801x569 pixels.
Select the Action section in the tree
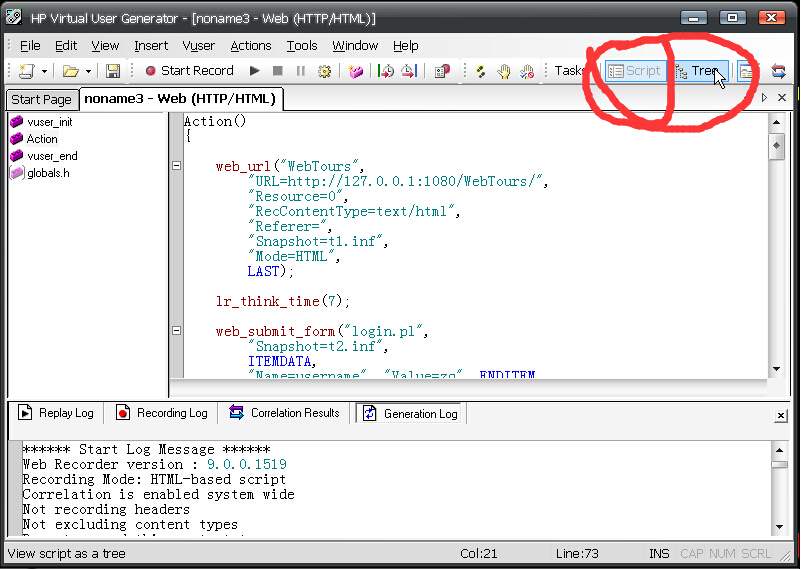point(42,138)
